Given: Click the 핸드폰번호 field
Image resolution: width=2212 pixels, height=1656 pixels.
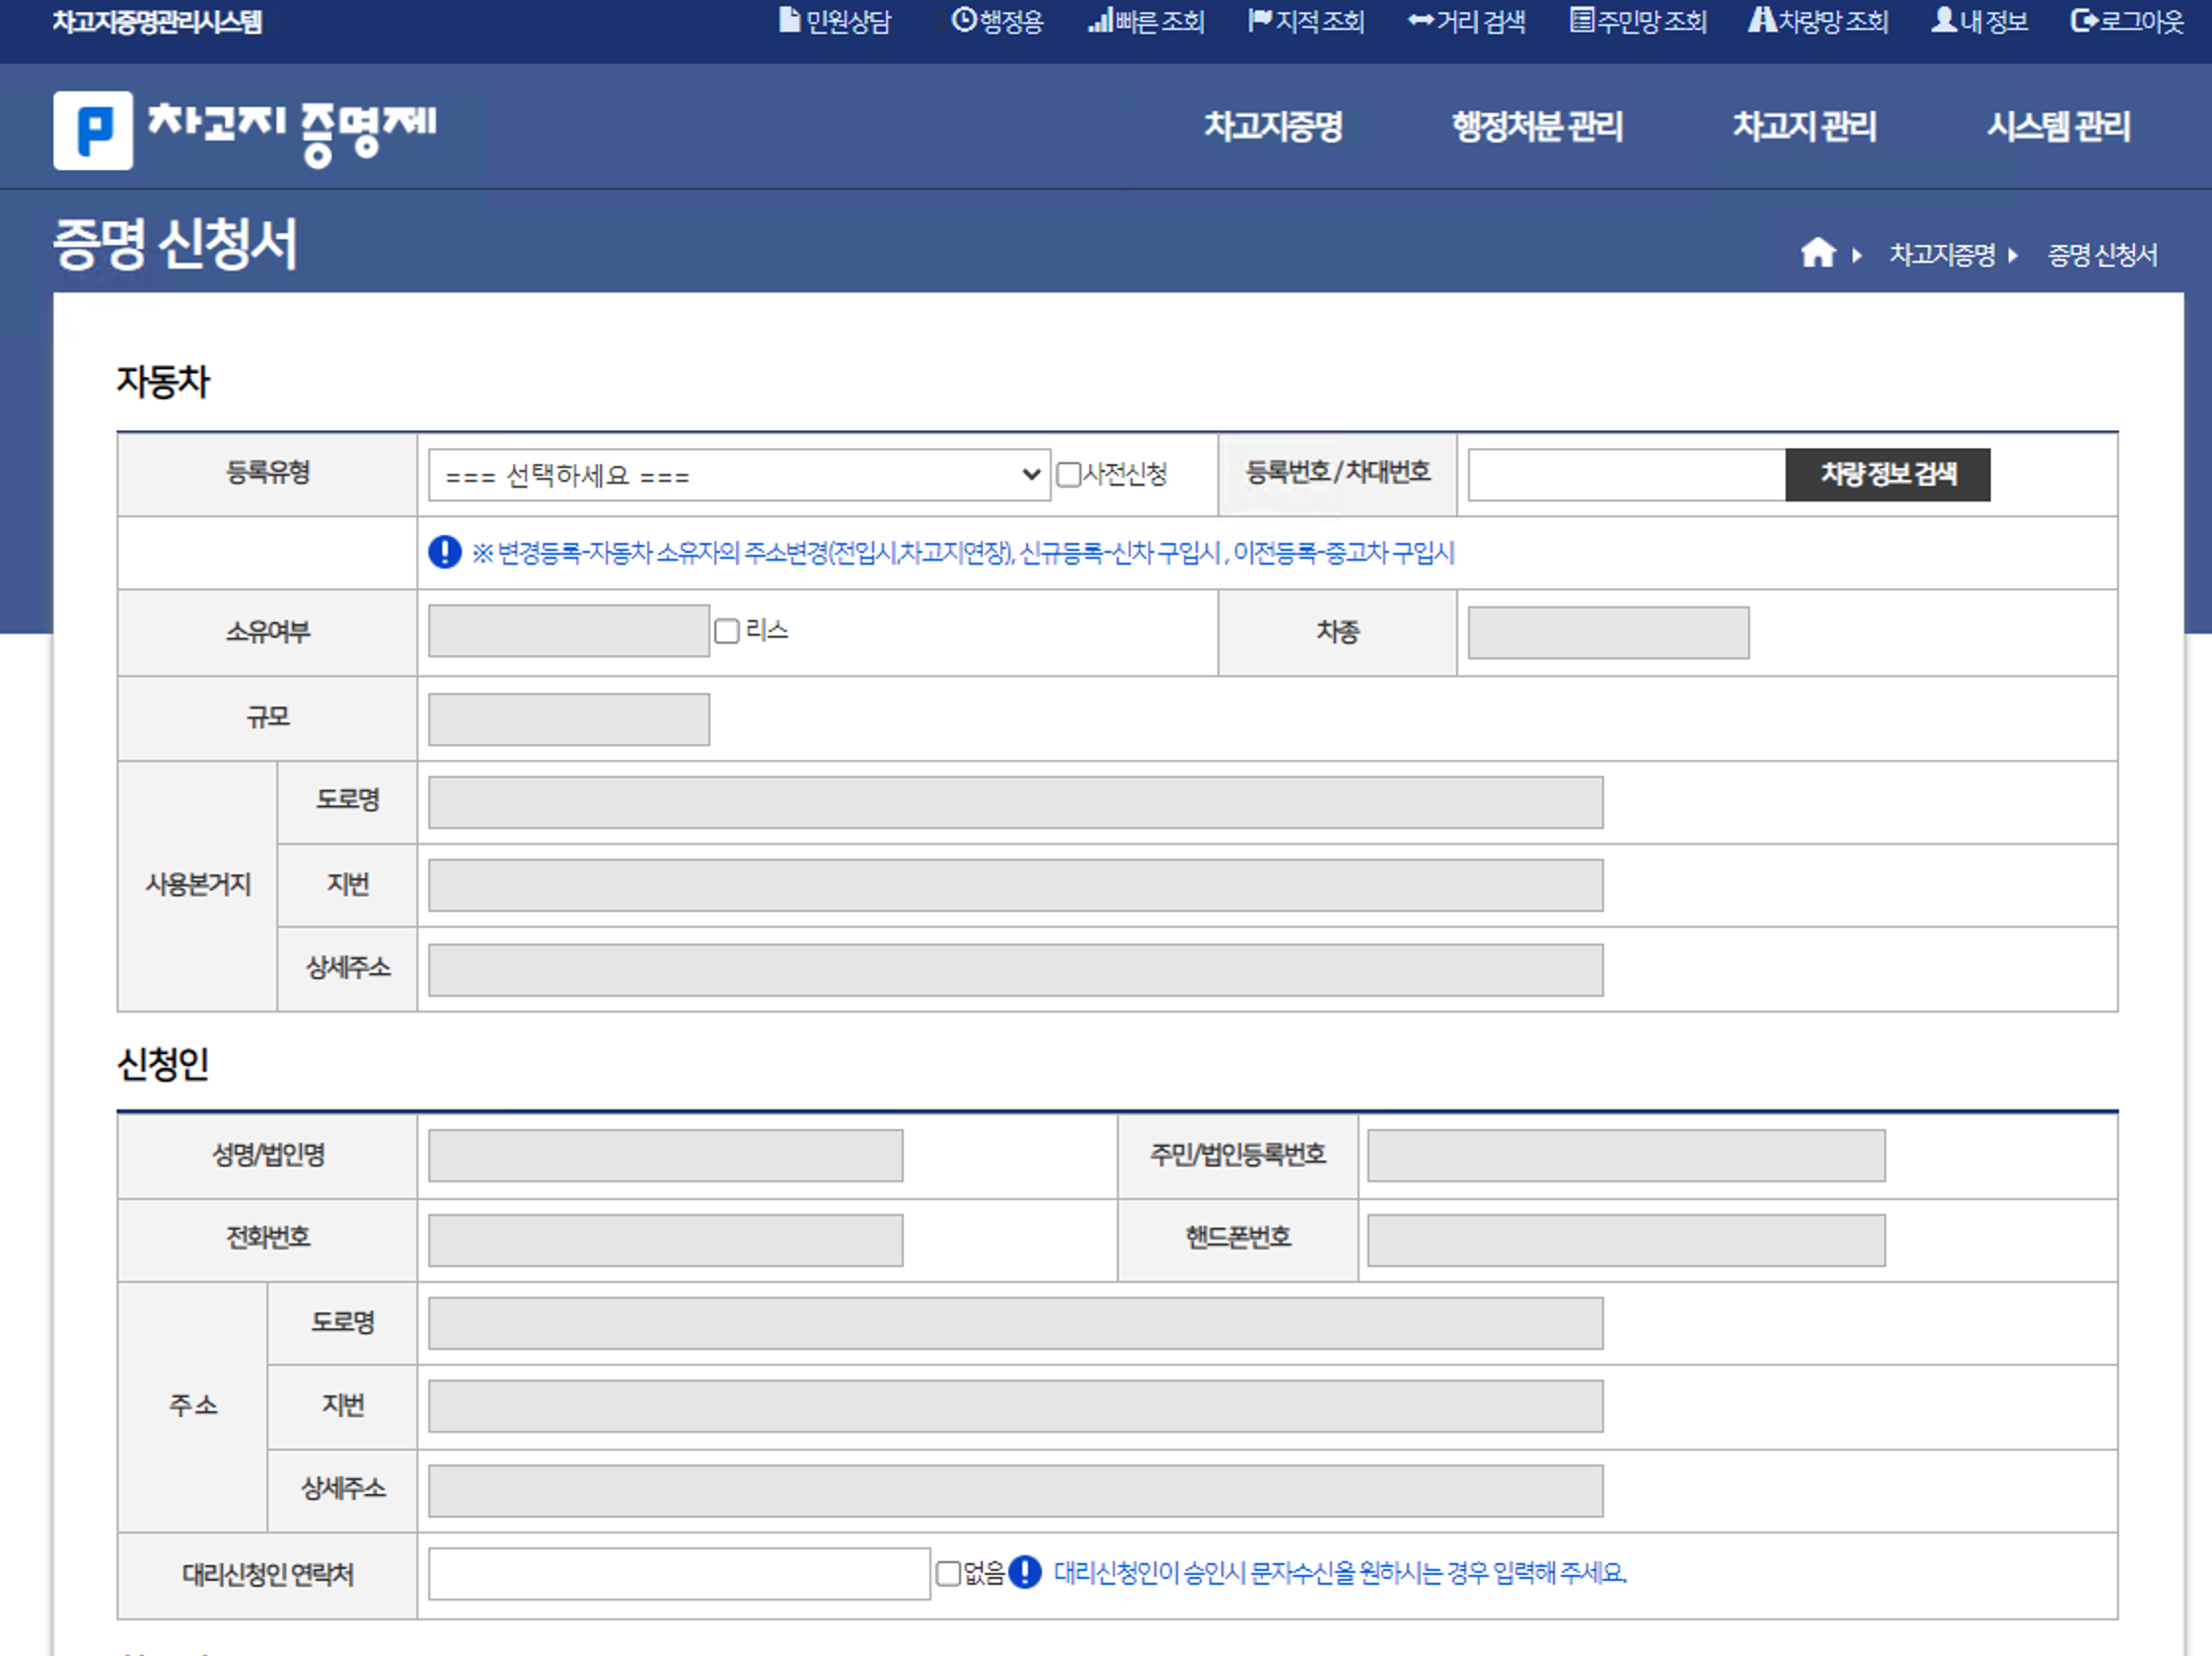Looking at the screenshot, I should pos(1626,1241).
